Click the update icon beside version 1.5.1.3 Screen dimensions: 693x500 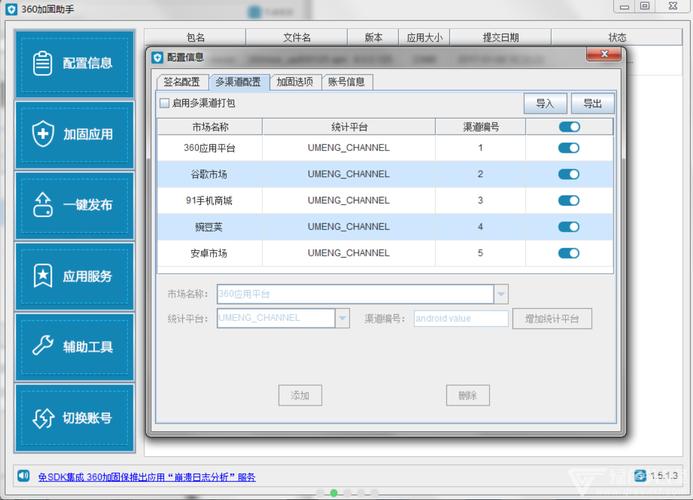coord(640,476)
